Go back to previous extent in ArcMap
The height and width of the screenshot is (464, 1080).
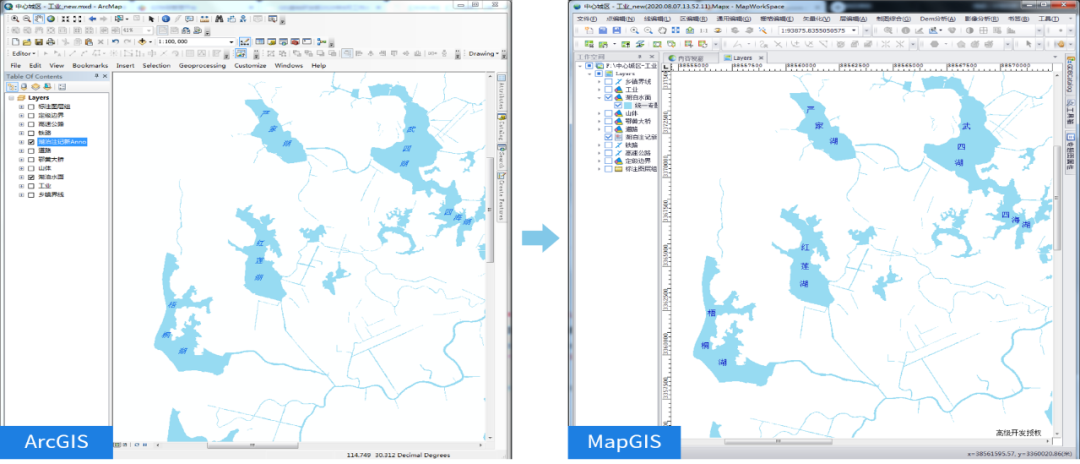92,19
